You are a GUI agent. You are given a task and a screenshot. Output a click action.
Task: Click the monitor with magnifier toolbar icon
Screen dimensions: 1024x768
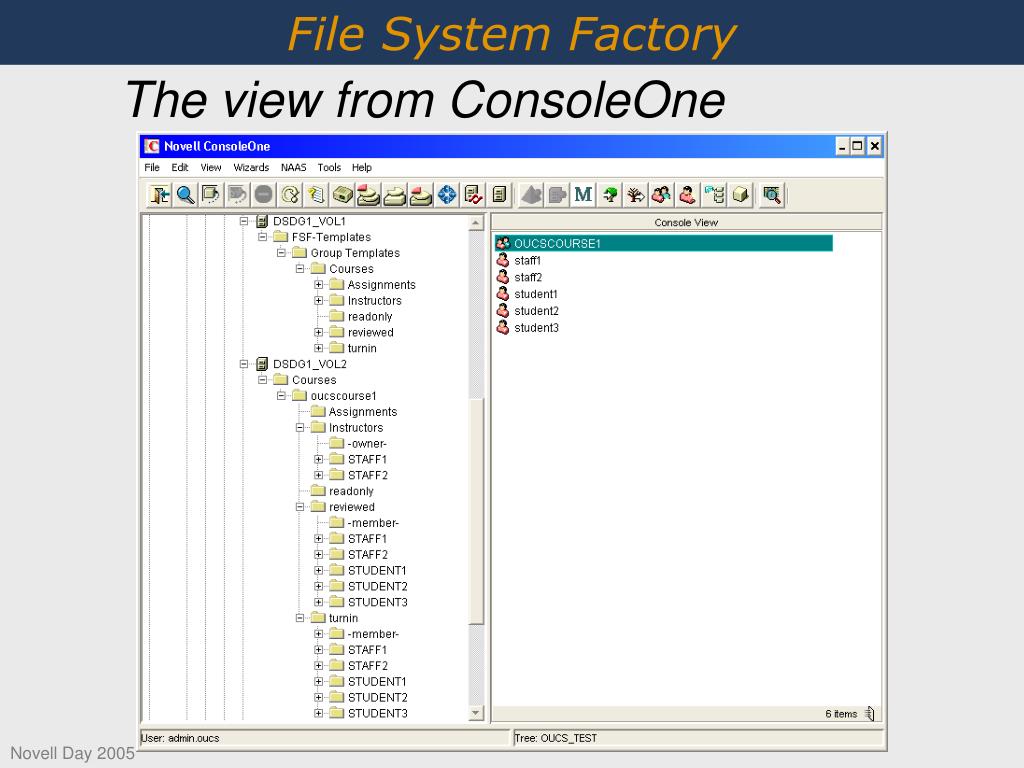(772, 195)
